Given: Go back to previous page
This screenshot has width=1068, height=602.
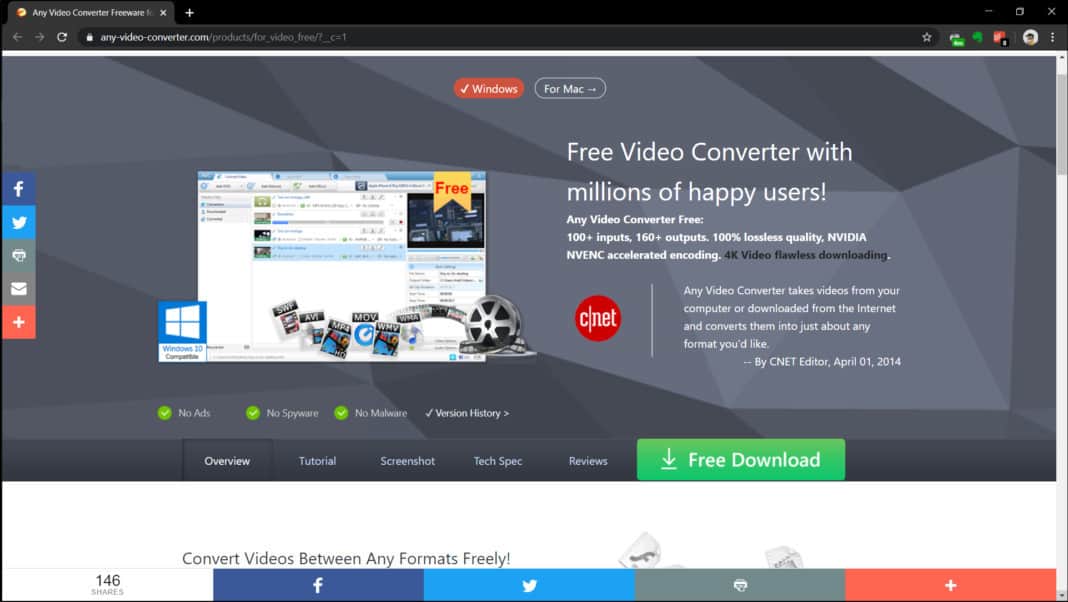Looking at the screenshot, I should click(x=18, y=37).
